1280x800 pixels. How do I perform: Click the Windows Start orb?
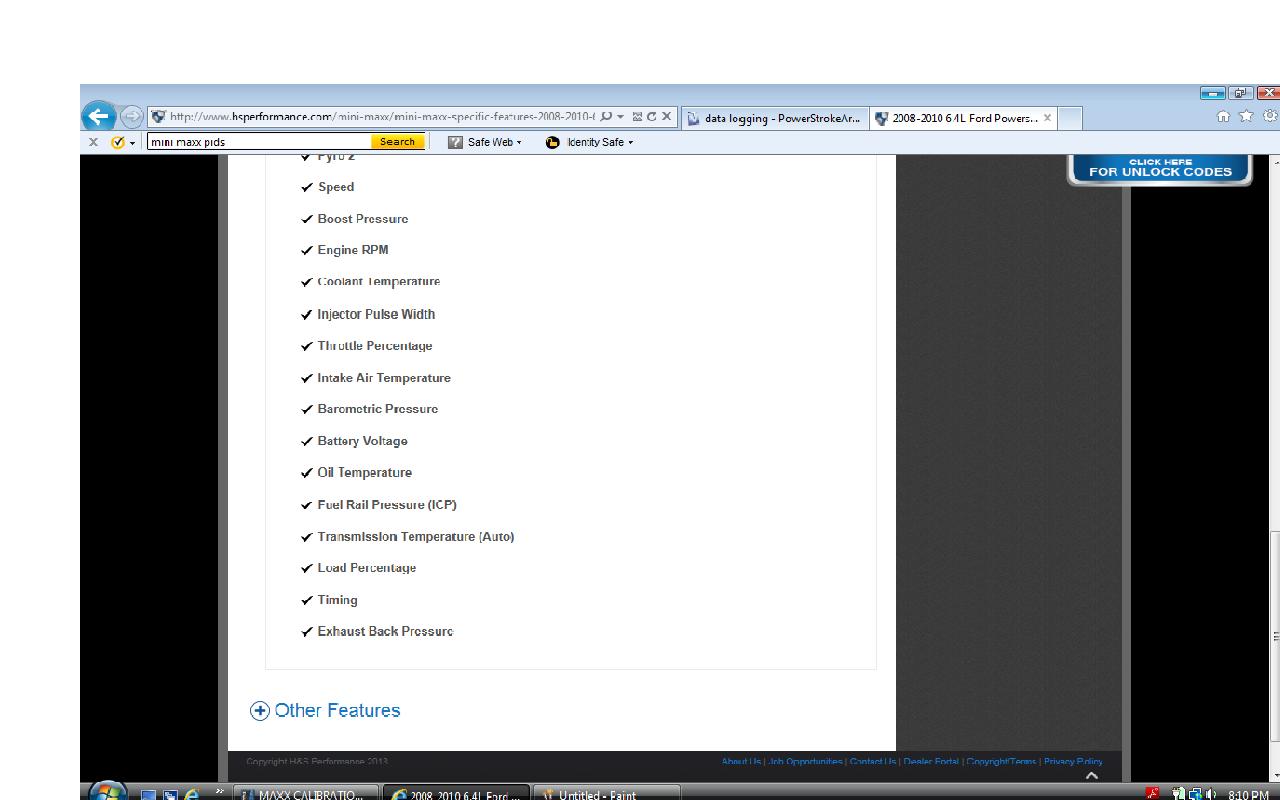[x=108, y=792]
